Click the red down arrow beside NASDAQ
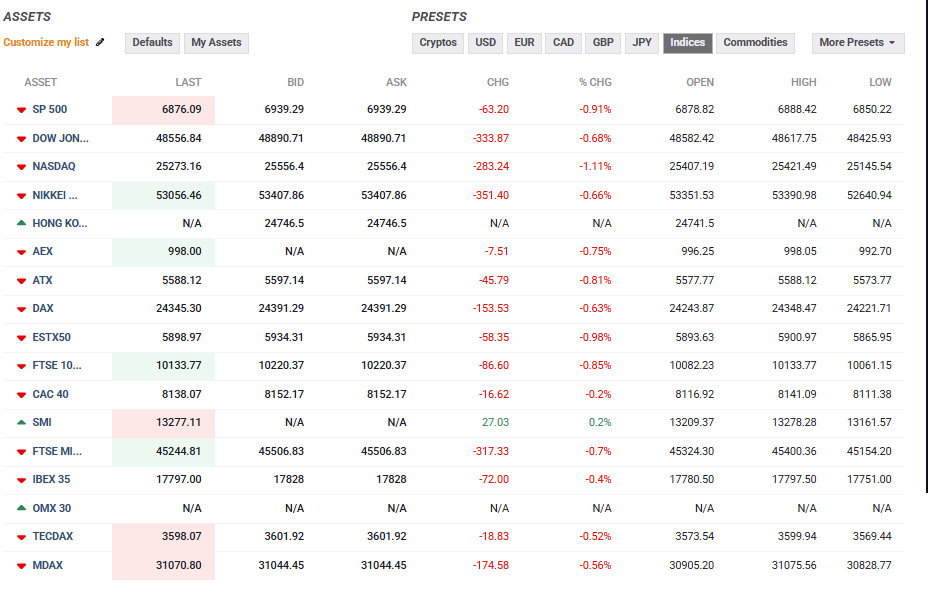This screenshot has height=590, width=928. [21, 166]
